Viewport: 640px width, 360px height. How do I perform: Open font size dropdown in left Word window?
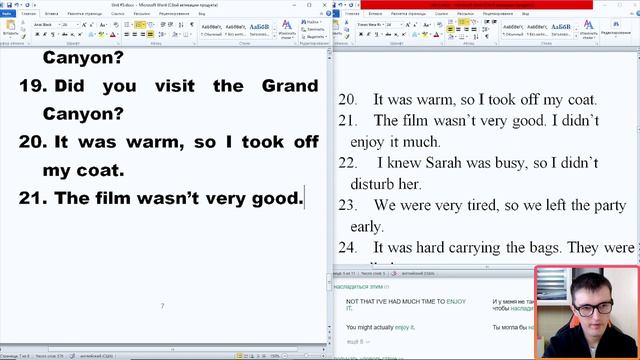point(78,25)
